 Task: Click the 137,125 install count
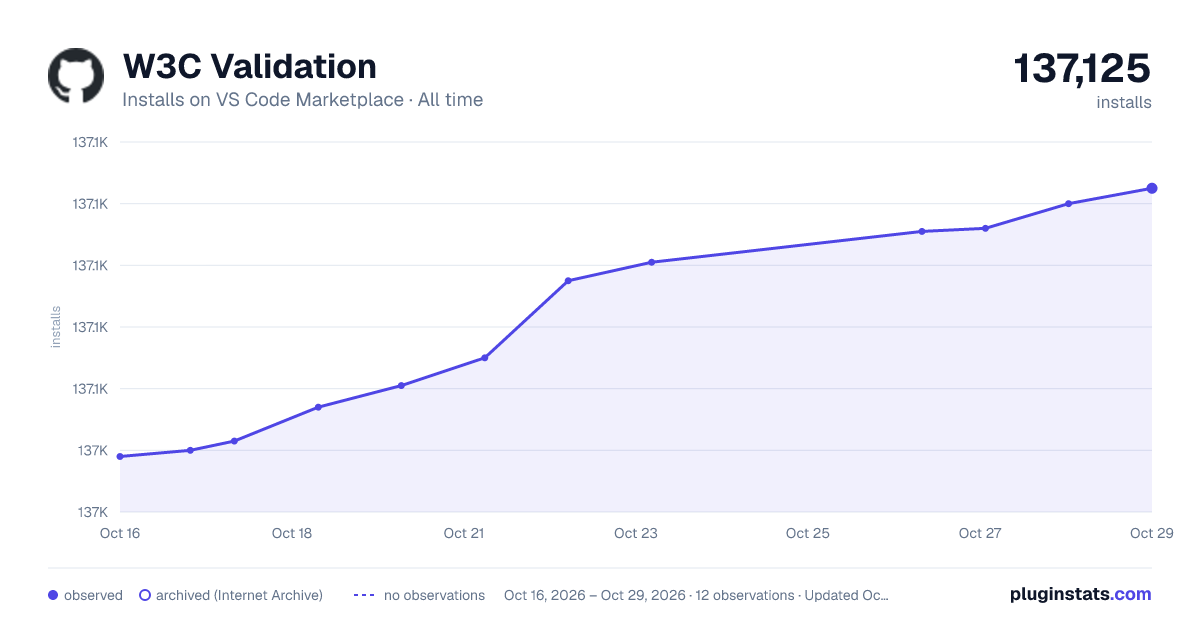[1082, 69]
